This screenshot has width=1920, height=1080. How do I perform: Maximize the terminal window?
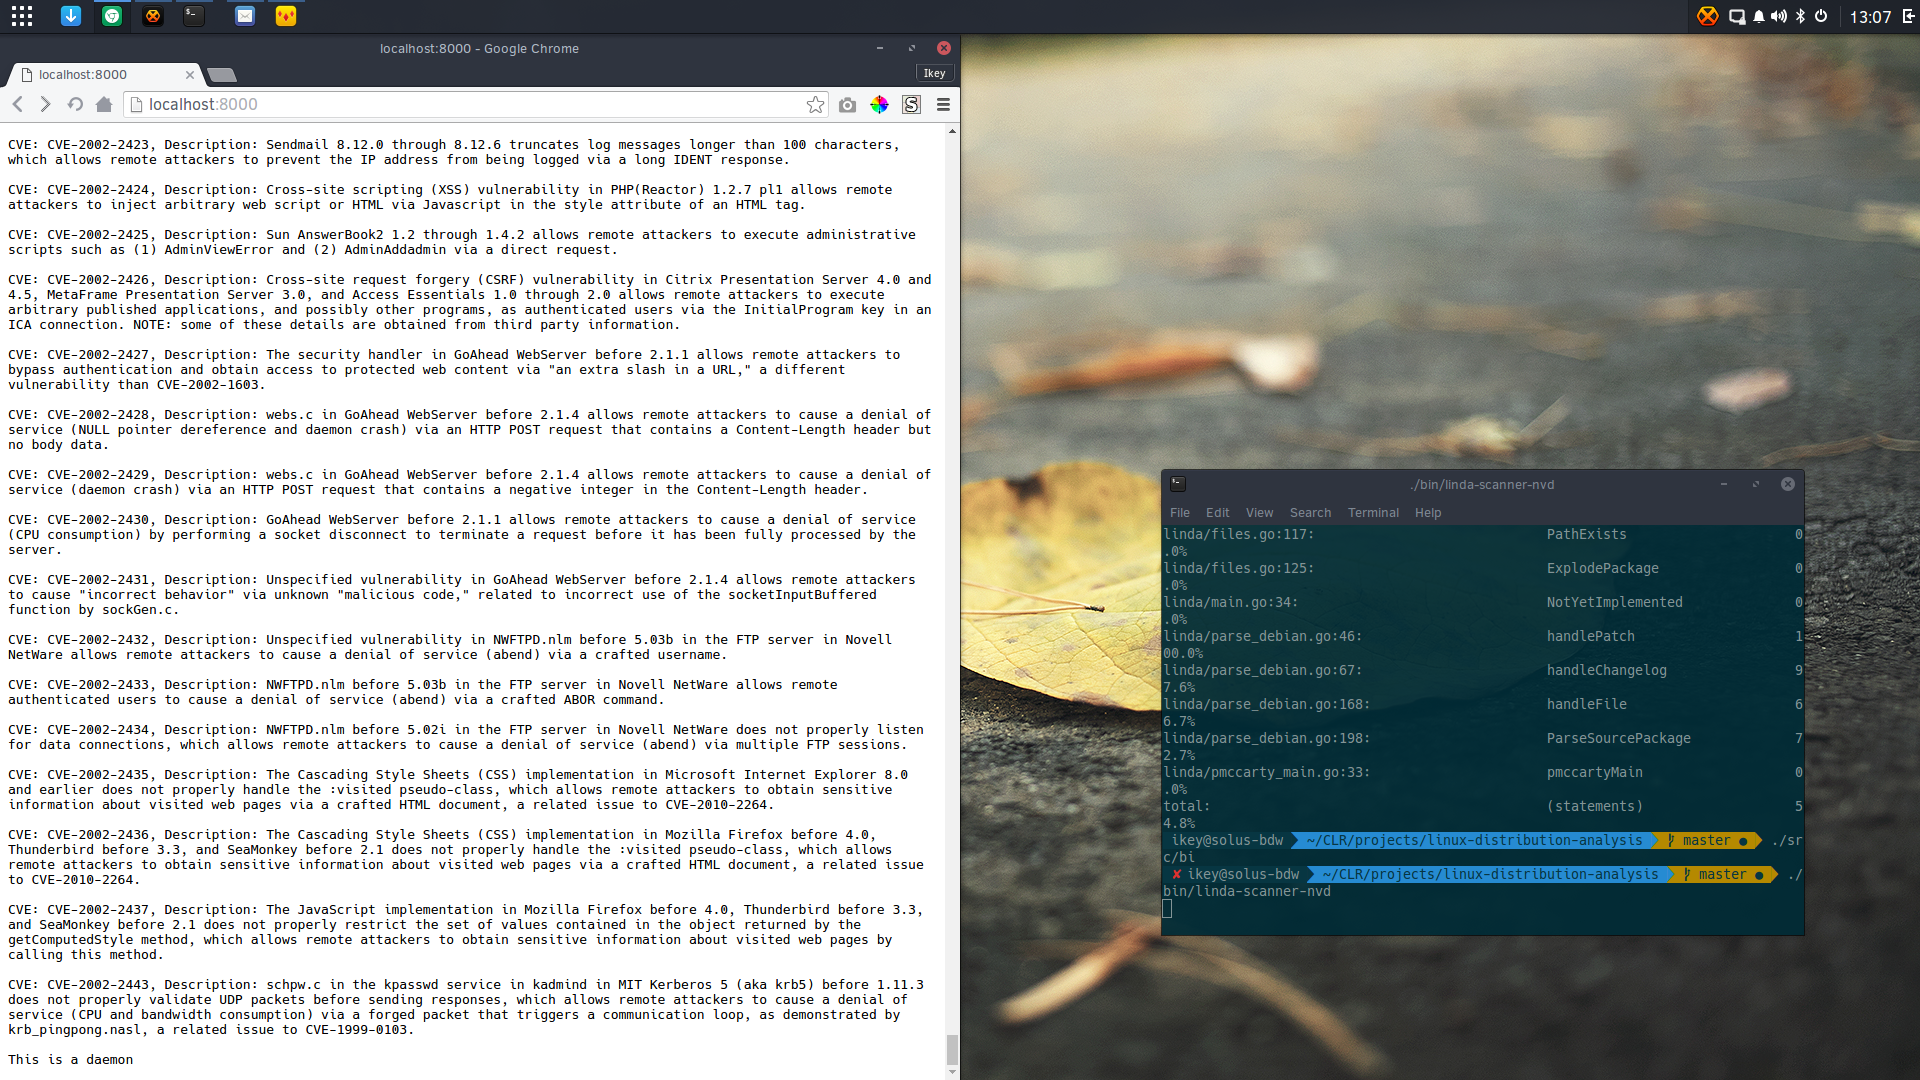1756,484
